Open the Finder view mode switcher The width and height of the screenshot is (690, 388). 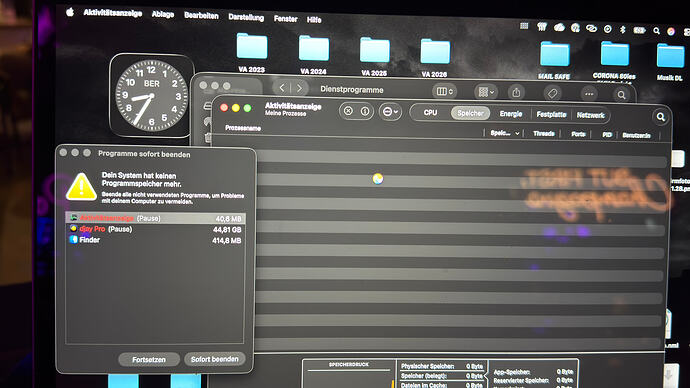pyautogui.click(x=444, y=92)
